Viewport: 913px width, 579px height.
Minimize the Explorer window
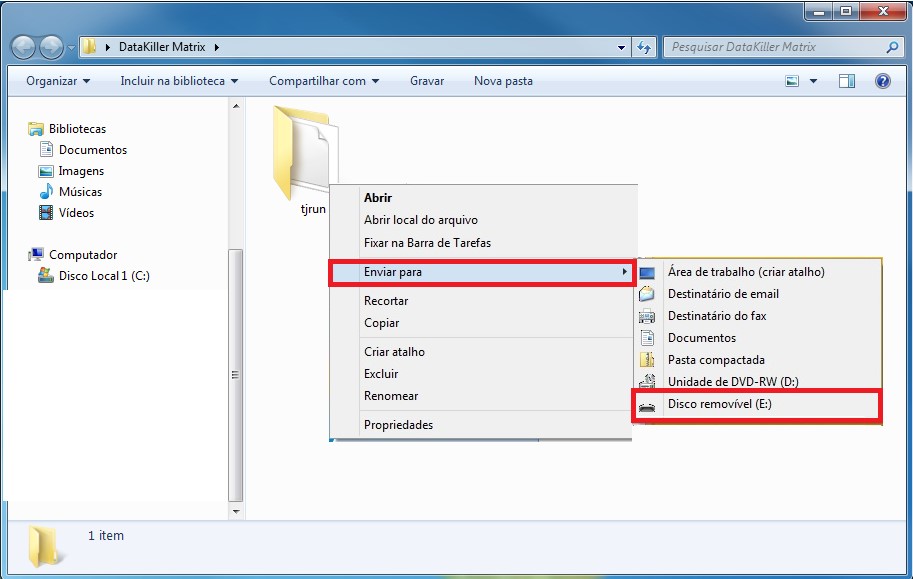820,11
